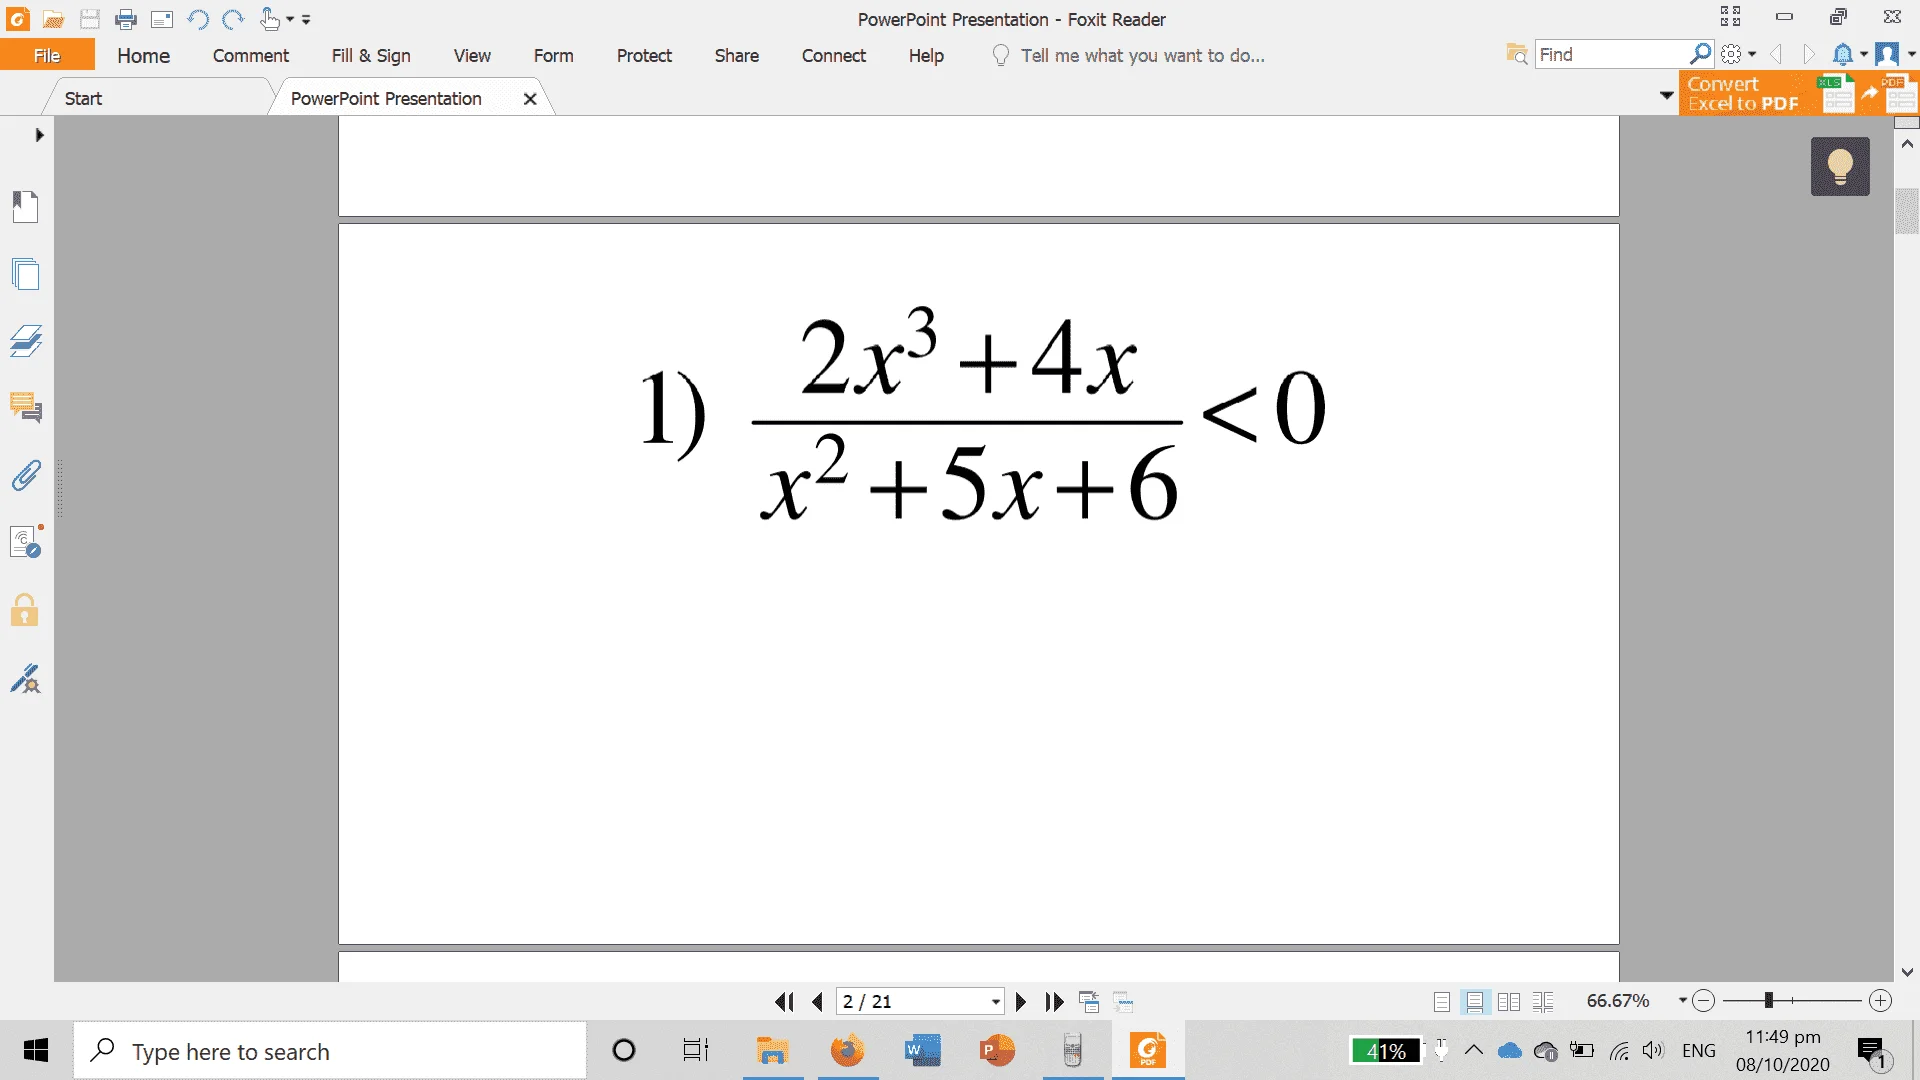This screenshot has height=1080, width=1920.
Task: Click the magnifier search icon in Find box
Action: pos(1700,54)
